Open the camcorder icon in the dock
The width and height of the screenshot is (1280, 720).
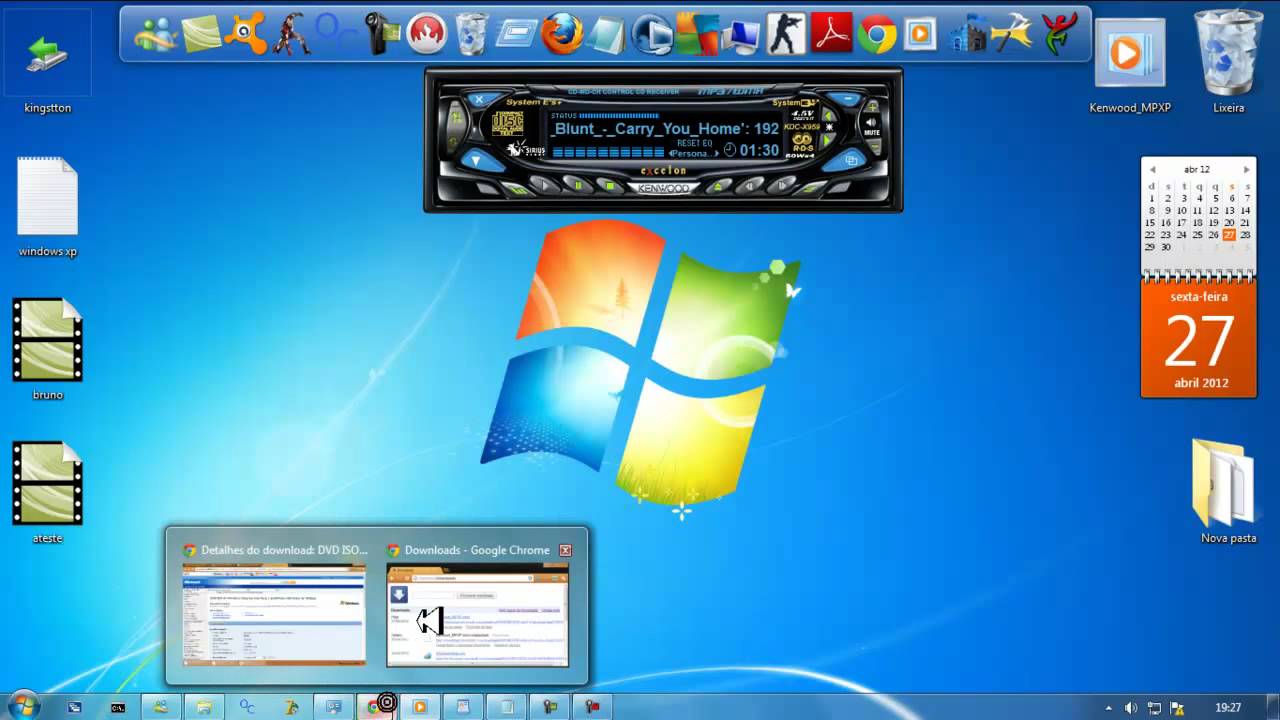point(381,33)
